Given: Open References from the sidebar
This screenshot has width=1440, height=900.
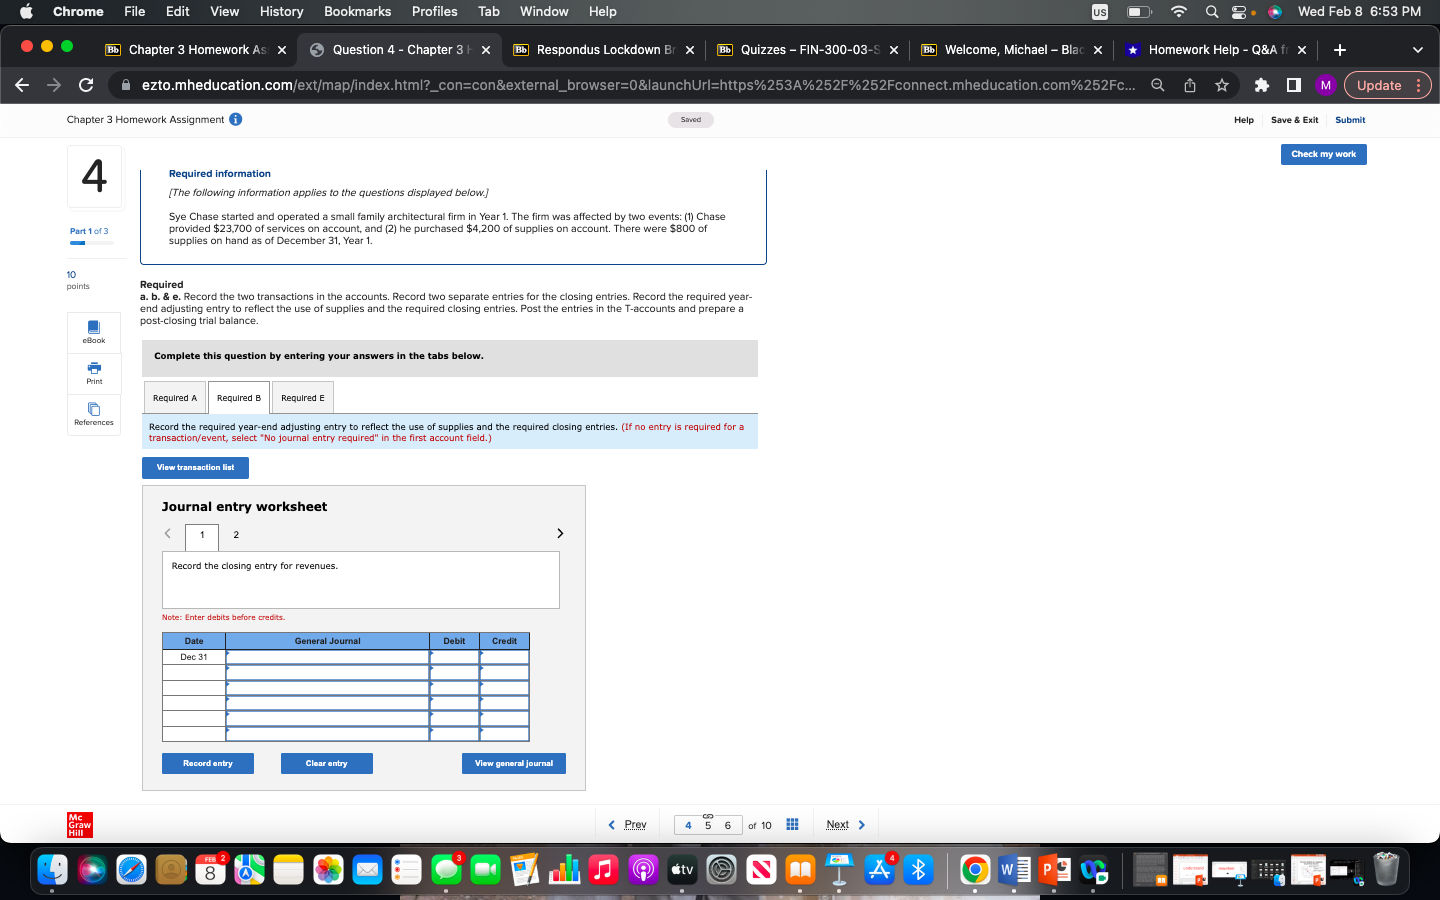Looking at the screenshot, I should [x=93, y=414].
